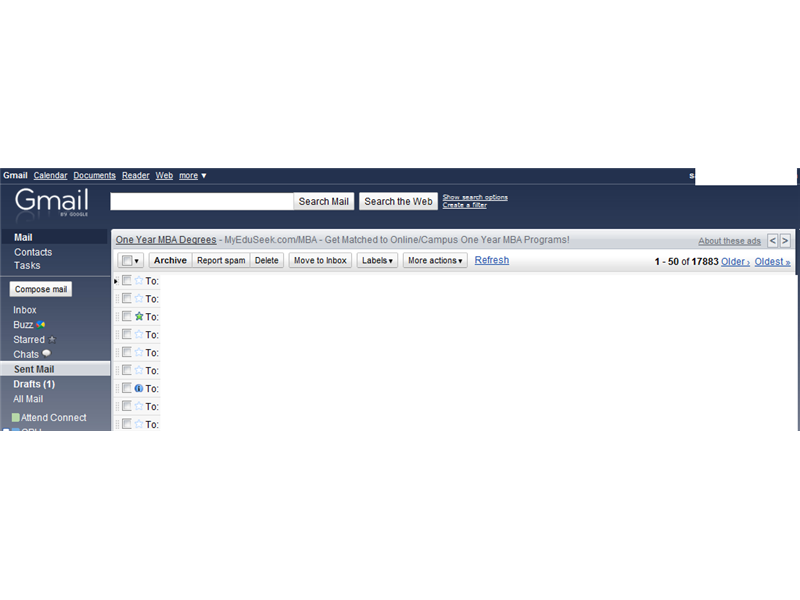Star the sixth sent message
The width and height of the screenshot is (800, 600).
coord(139,370)
